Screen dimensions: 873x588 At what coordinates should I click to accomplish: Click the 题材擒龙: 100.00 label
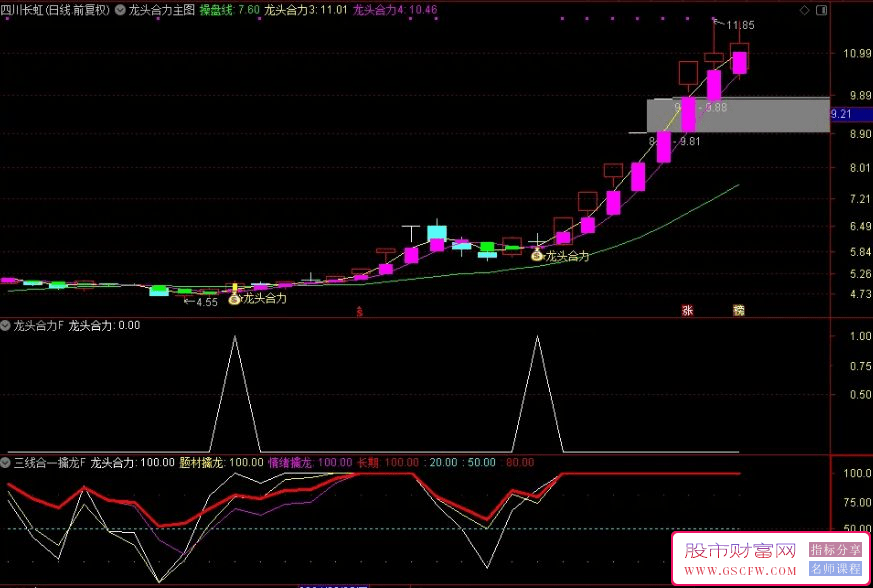tap(222, 462)
